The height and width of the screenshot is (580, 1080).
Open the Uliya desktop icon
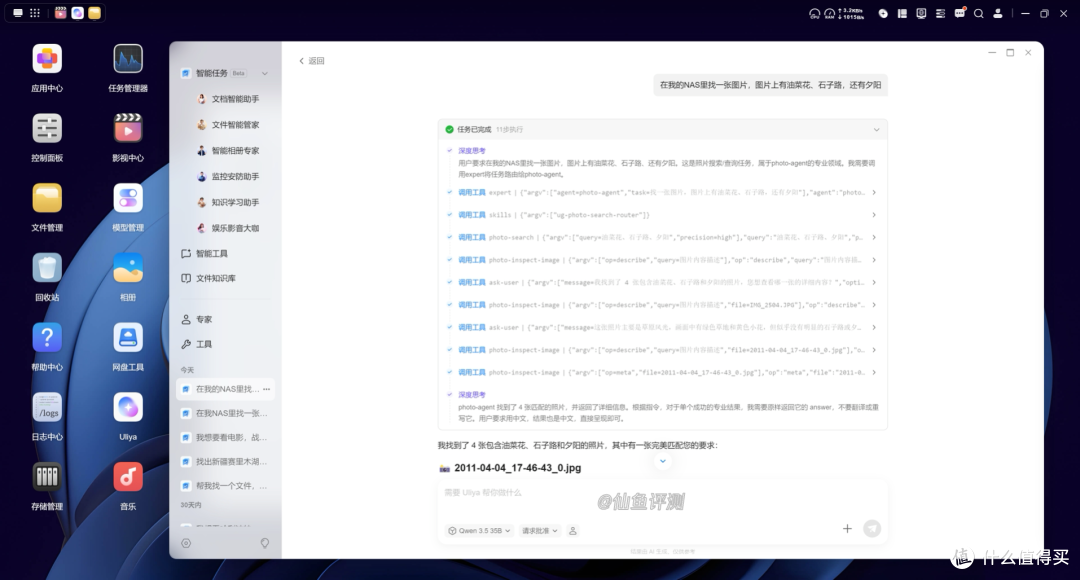128,408
